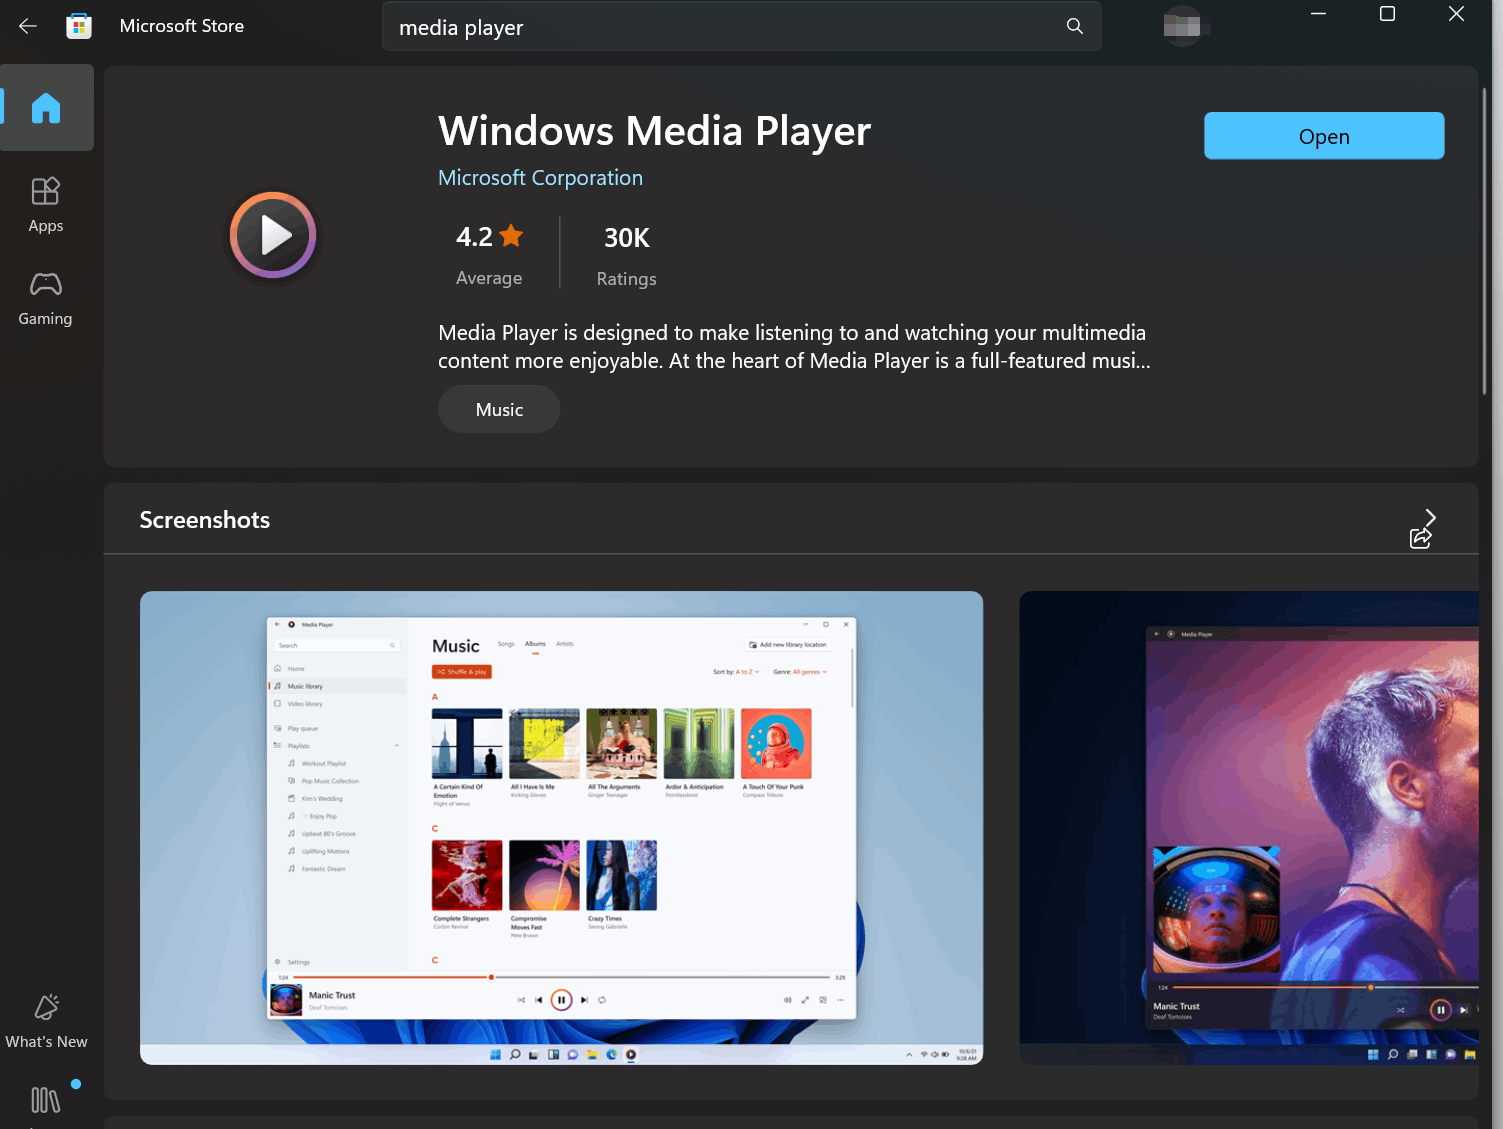
Task: Click the "30K" ratings count
Action: [x=627, y=238]
